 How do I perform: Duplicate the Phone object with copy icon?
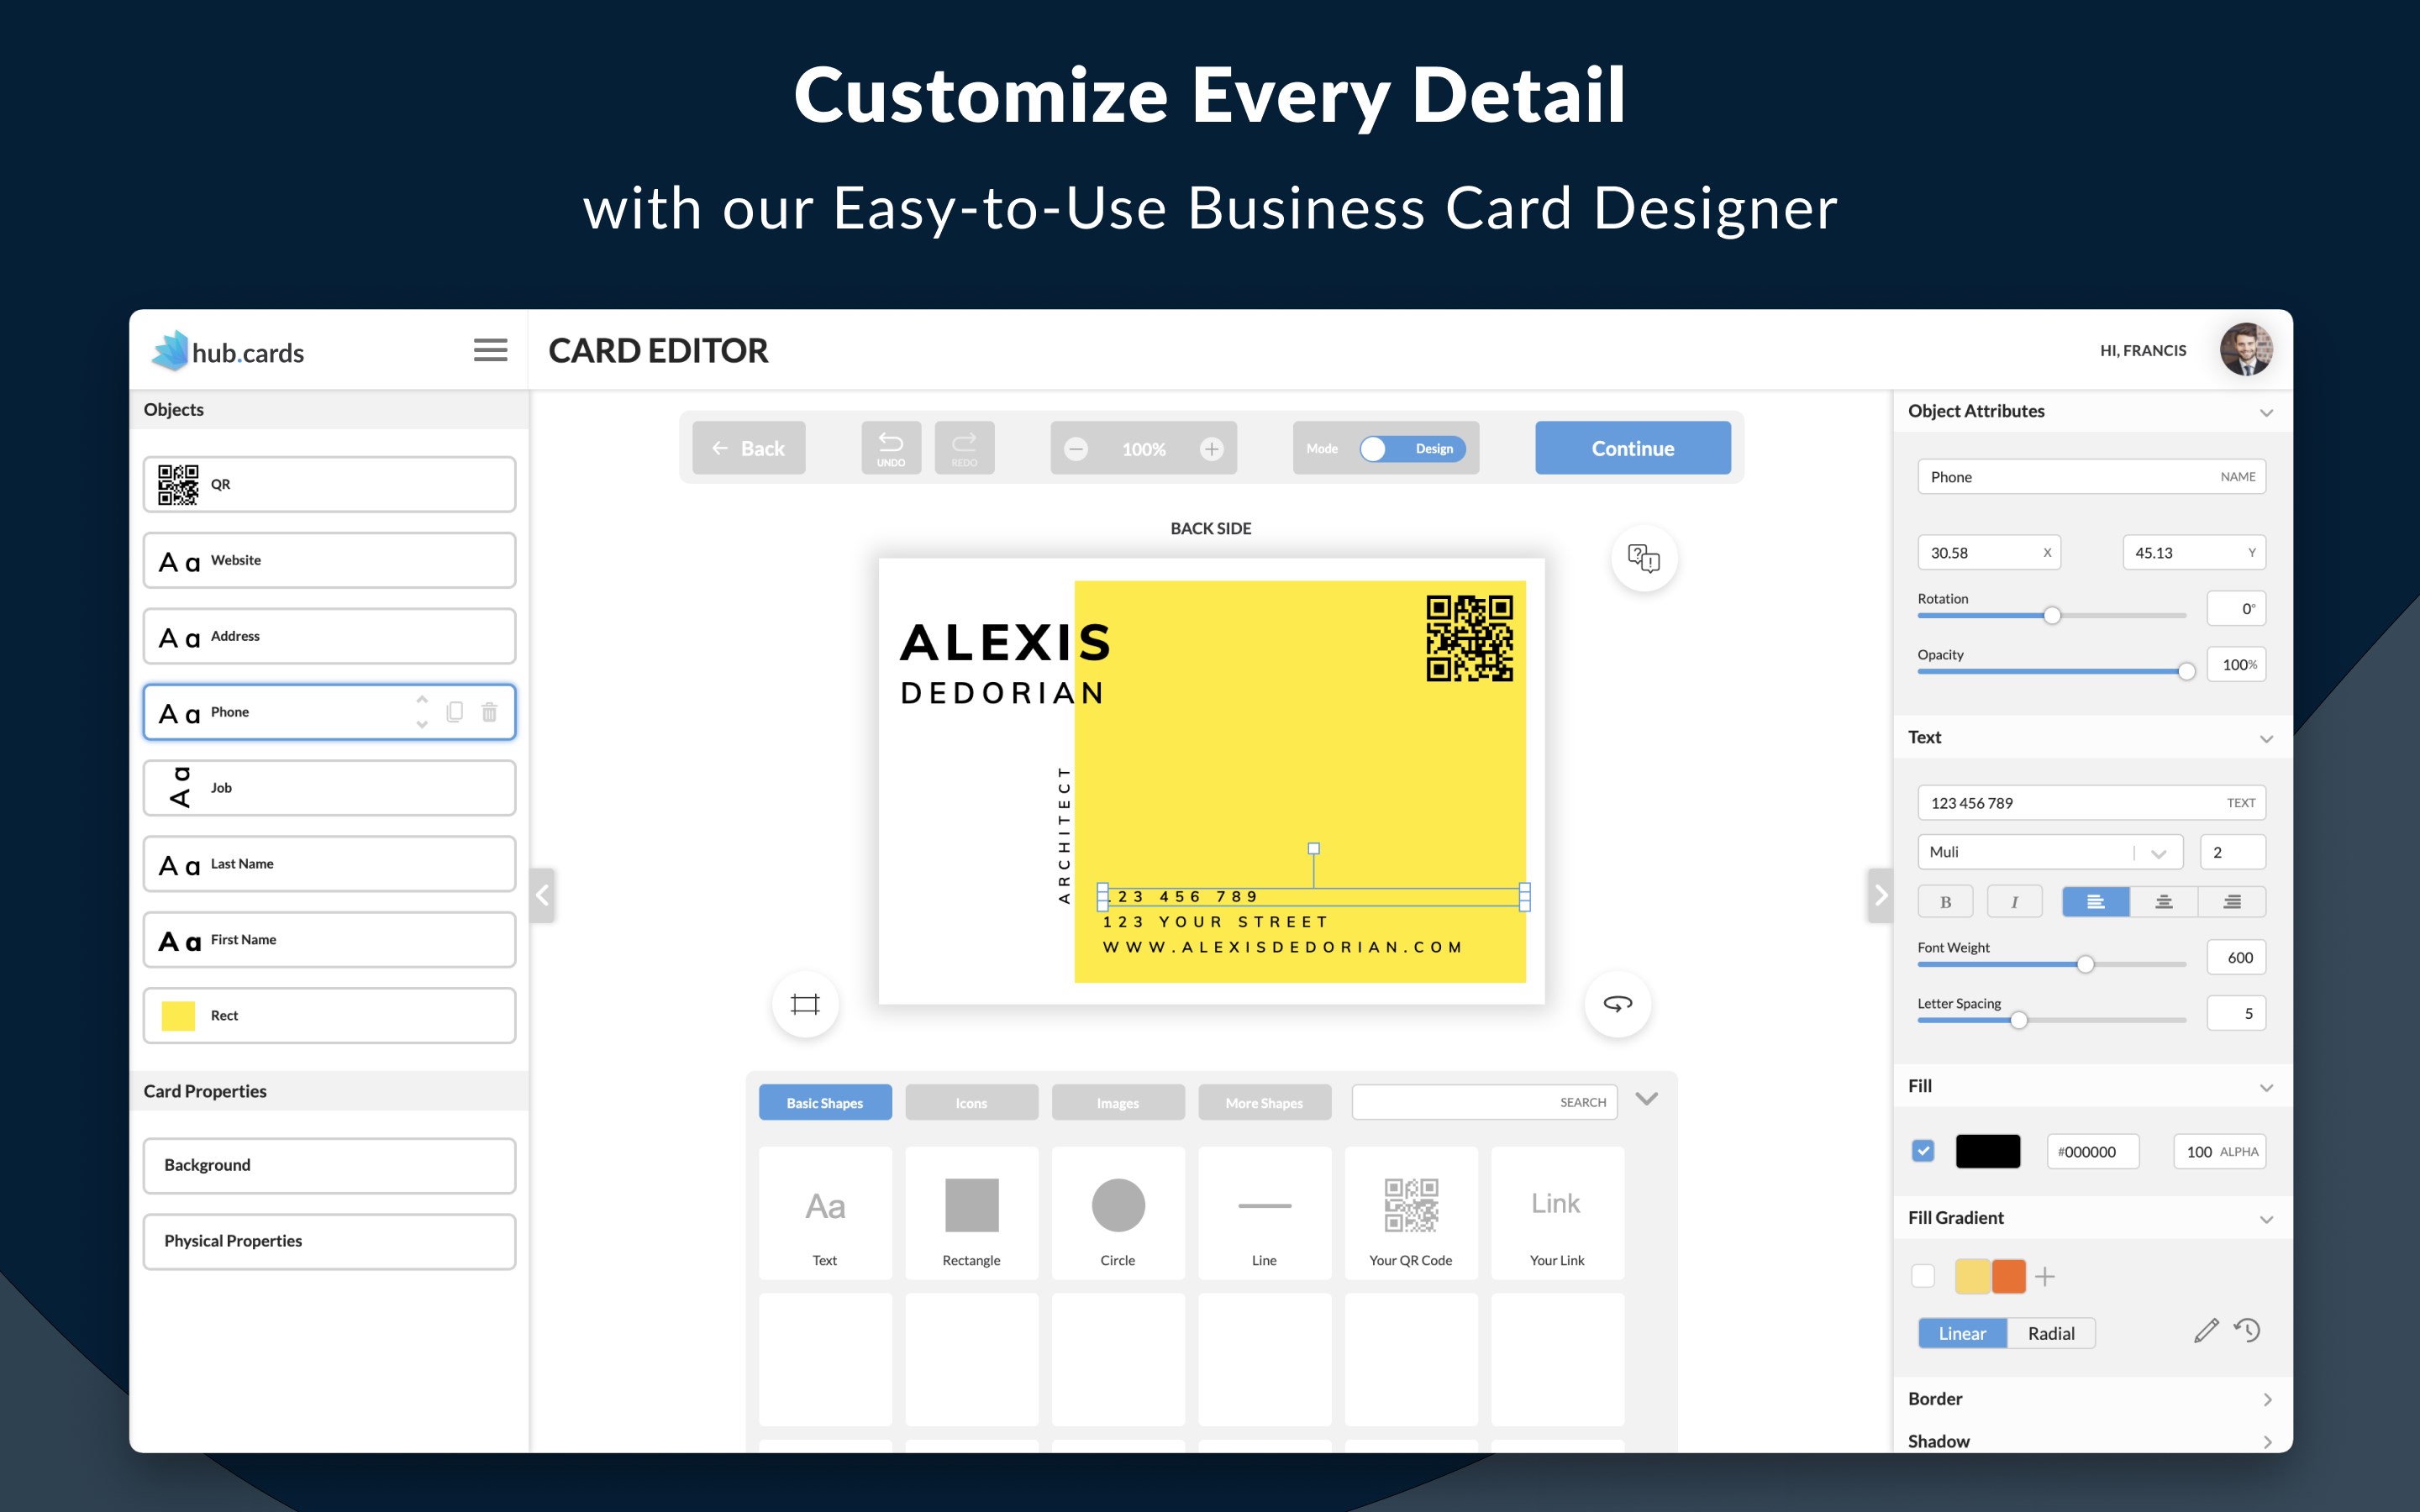tap(454, 712)
